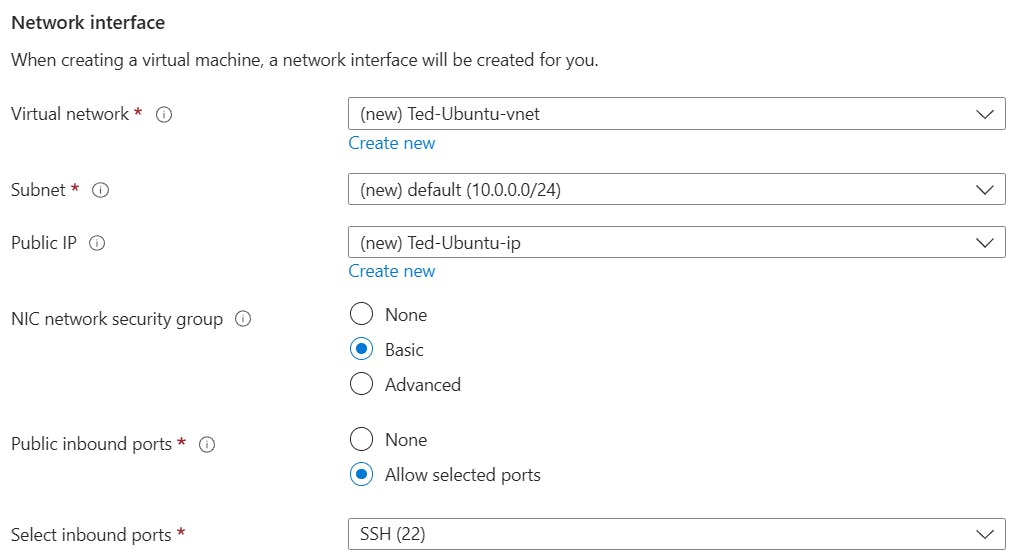The width and height of the screenshot is (1017, 558).
Task: Select the Basic network security group option
Action: pyautogui.click(x=362, y=350)
